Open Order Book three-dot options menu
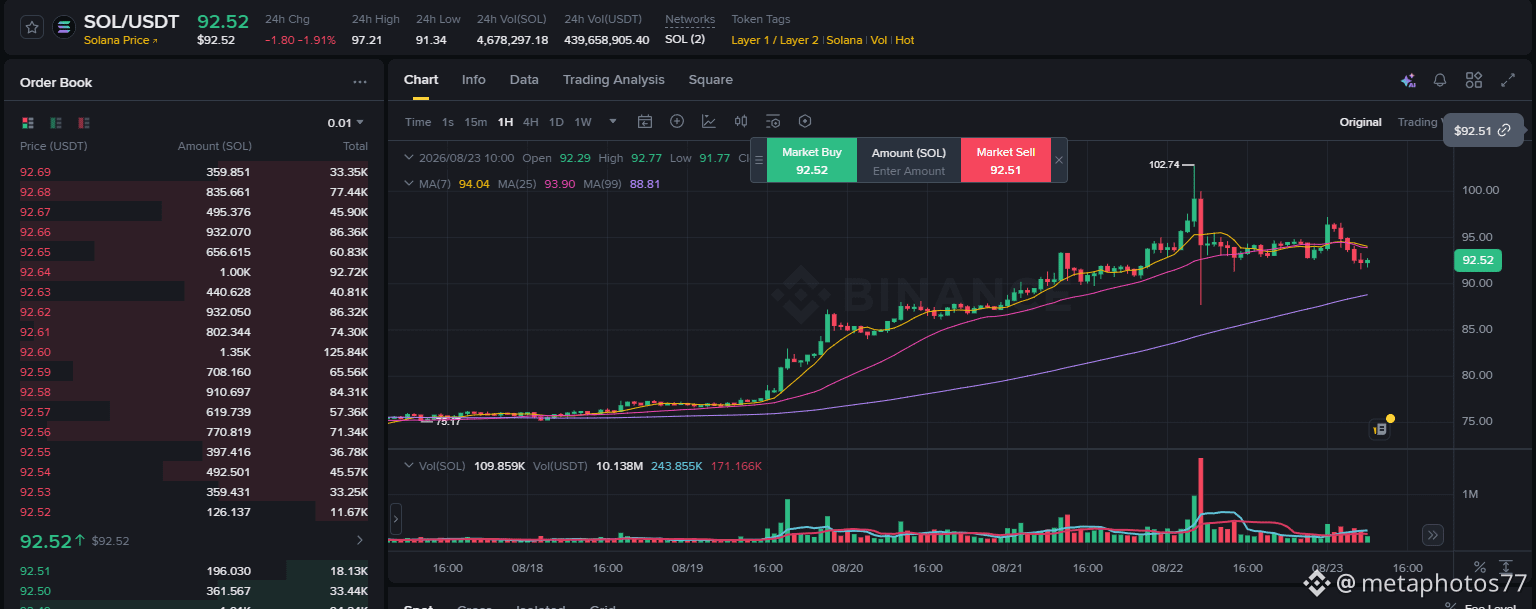 click(360, 83)
